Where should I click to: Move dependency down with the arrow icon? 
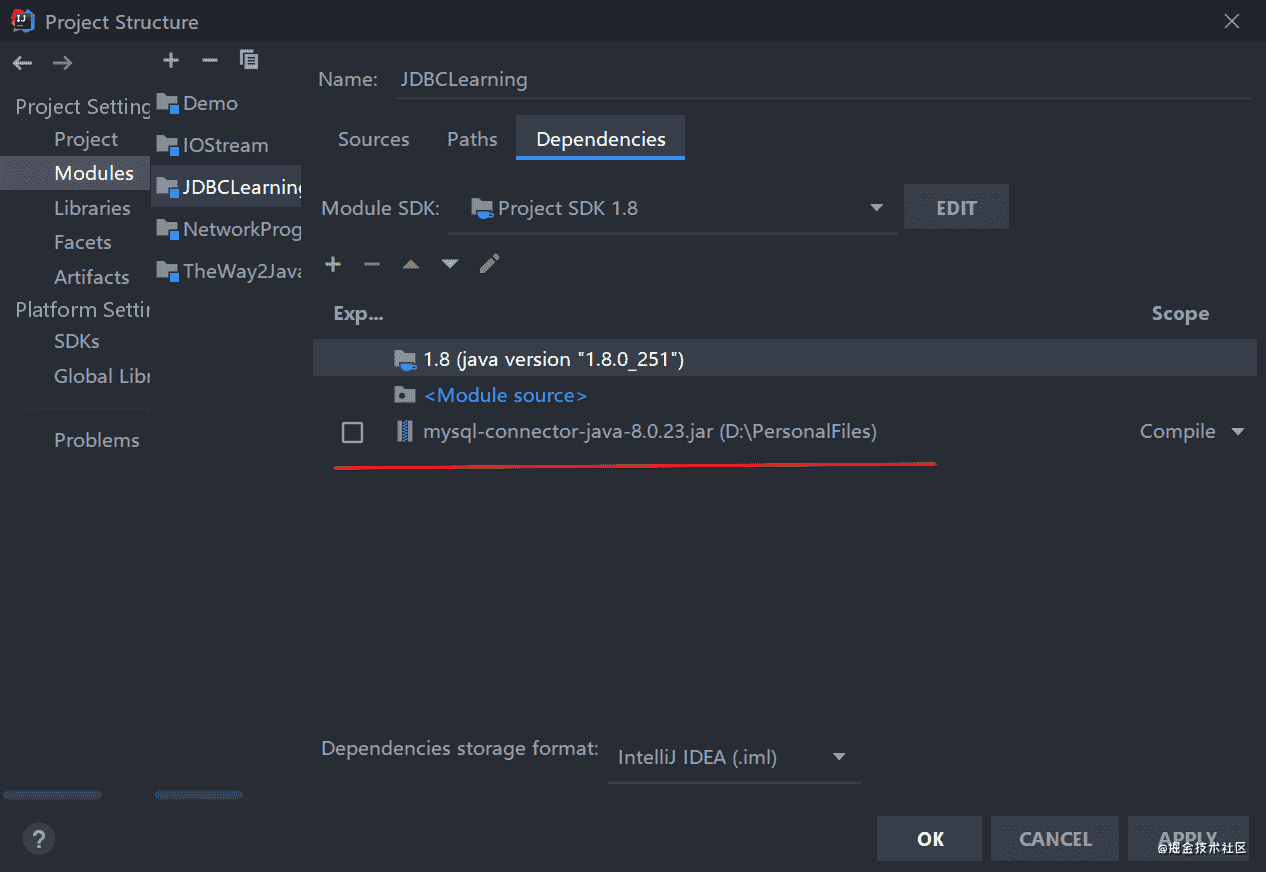(450, 264)
